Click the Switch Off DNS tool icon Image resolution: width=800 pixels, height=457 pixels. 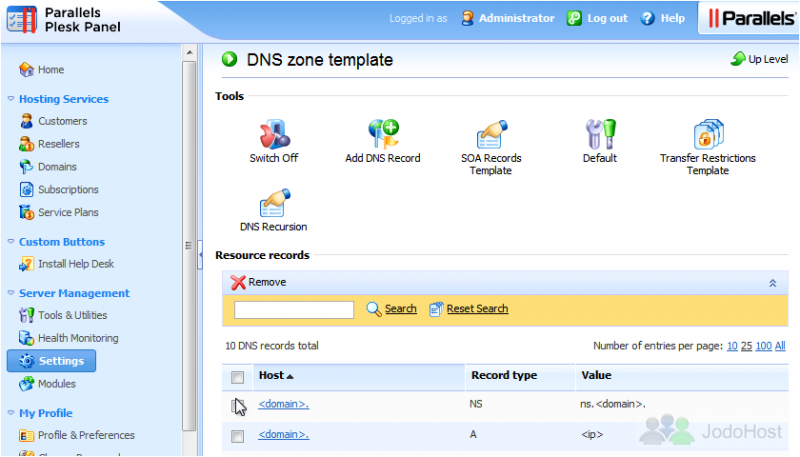(x=274, y=134)
